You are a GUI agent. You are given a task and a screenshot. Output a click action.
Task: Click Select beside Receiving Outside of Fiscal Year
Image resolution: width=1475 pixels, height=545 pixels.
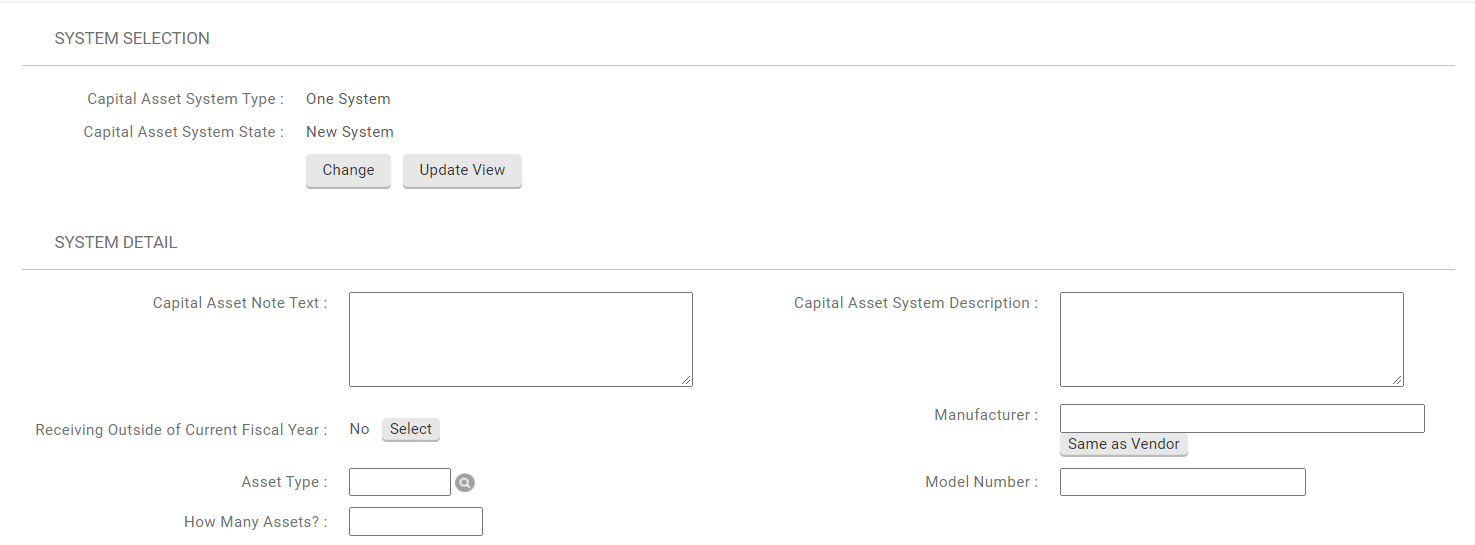[411, 430]
